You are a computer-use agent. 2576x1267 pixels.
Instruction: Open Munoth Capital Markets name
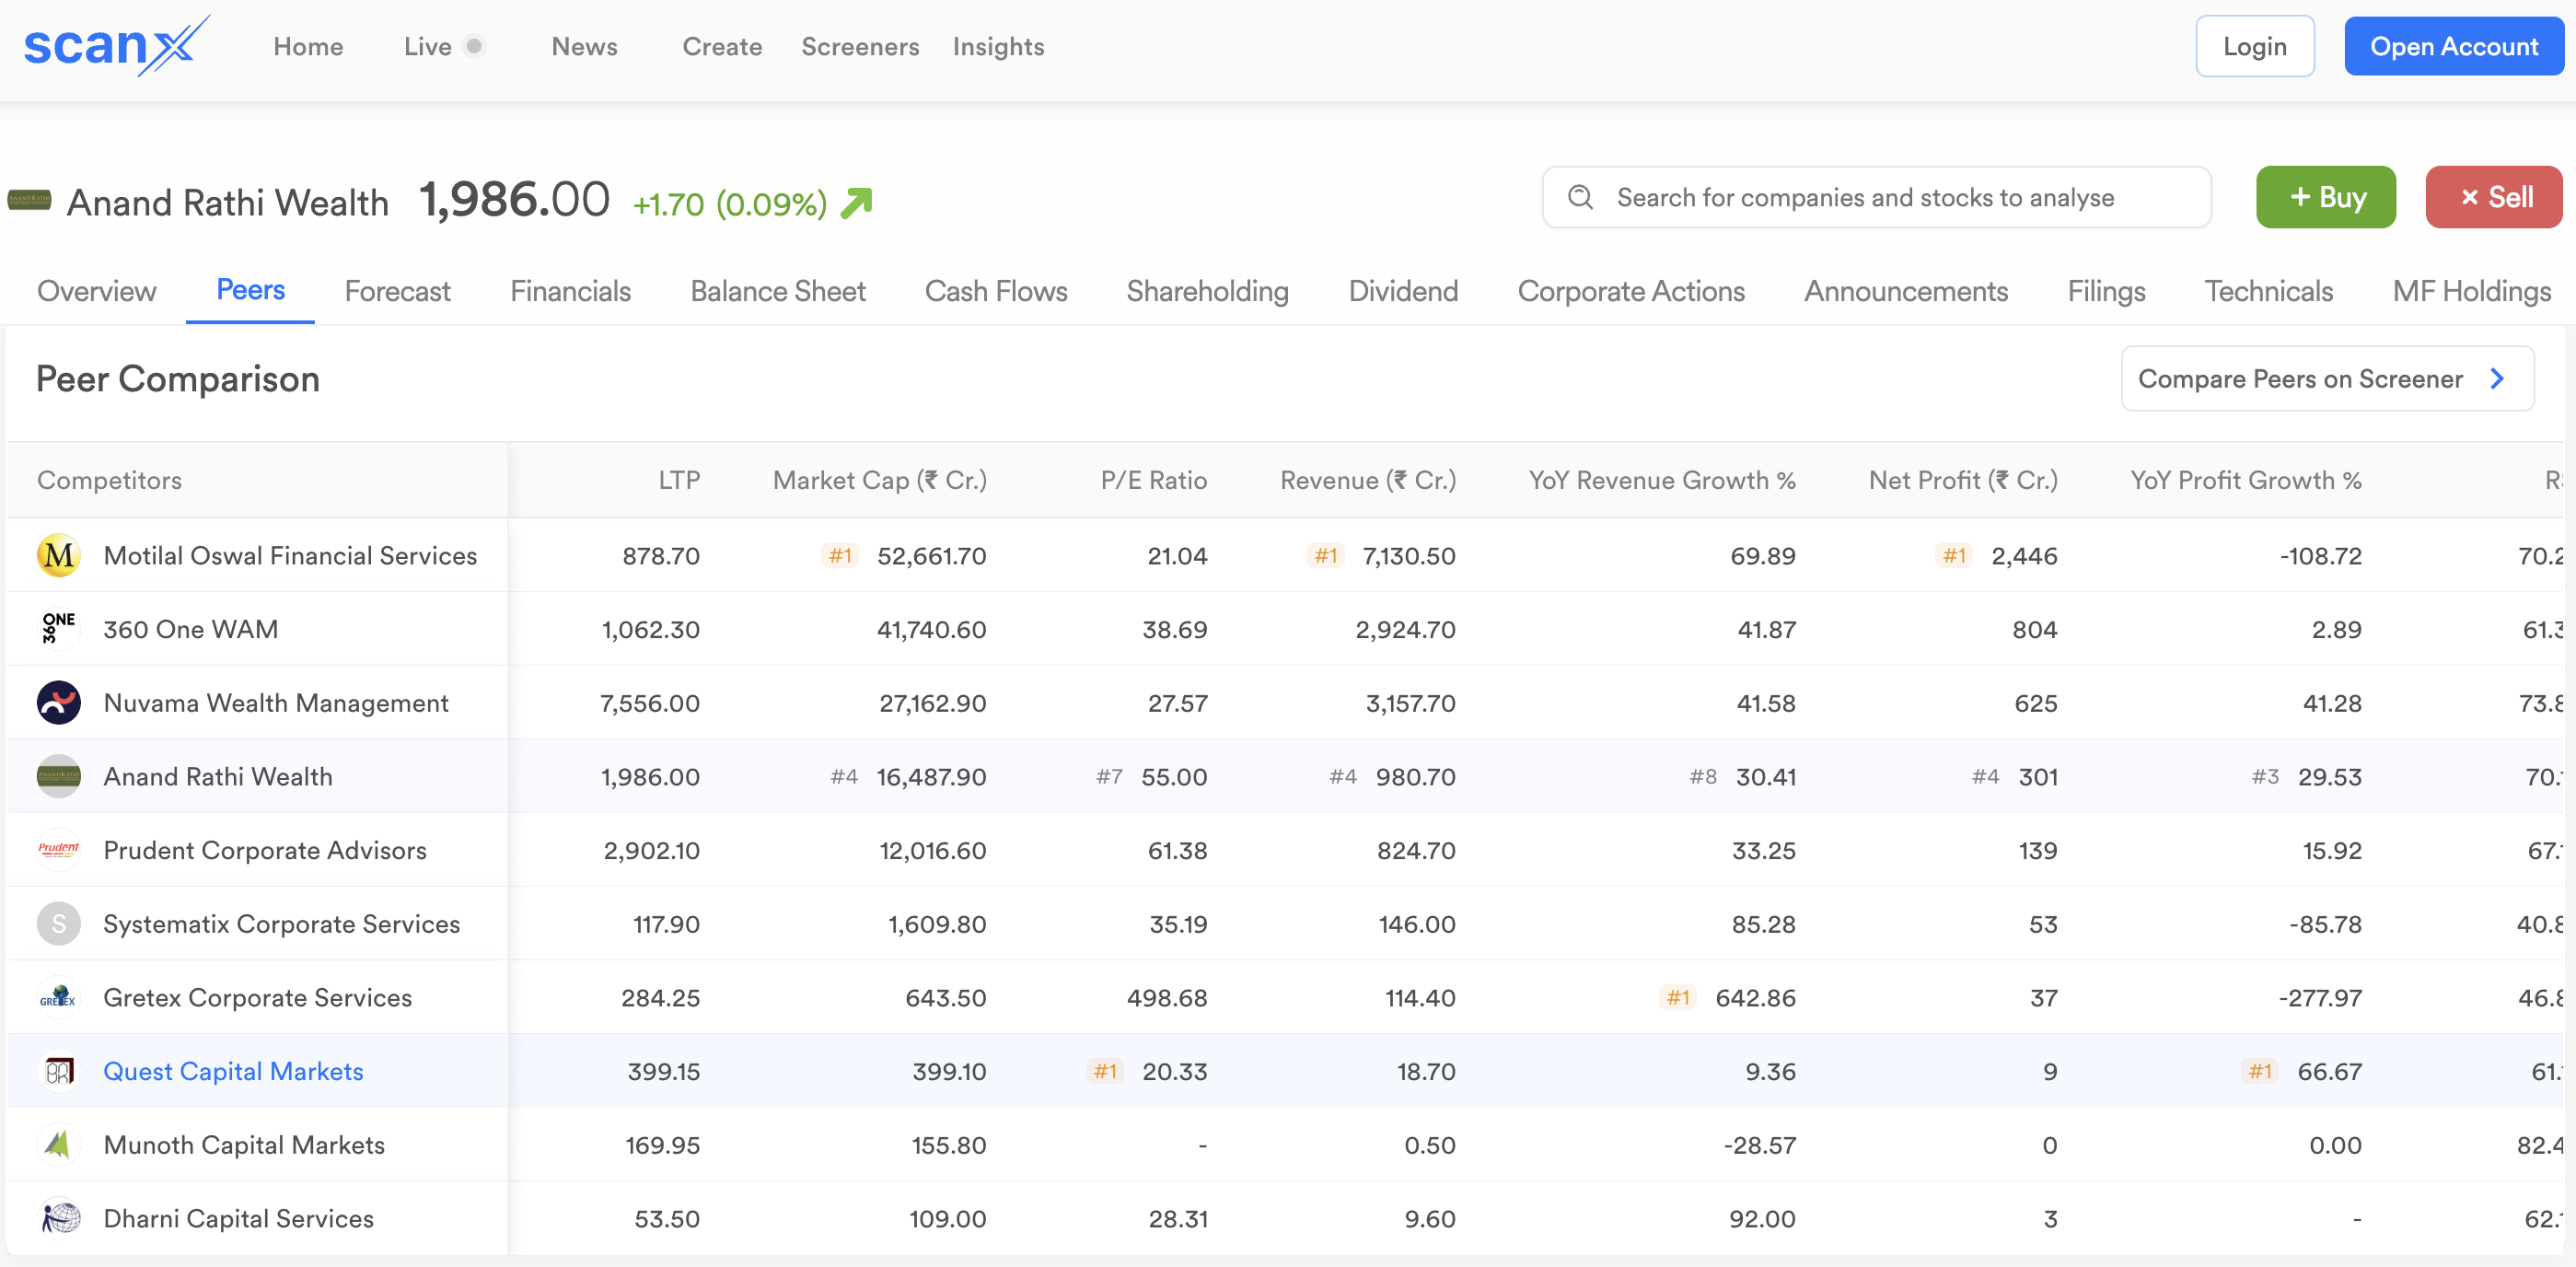244,1145
